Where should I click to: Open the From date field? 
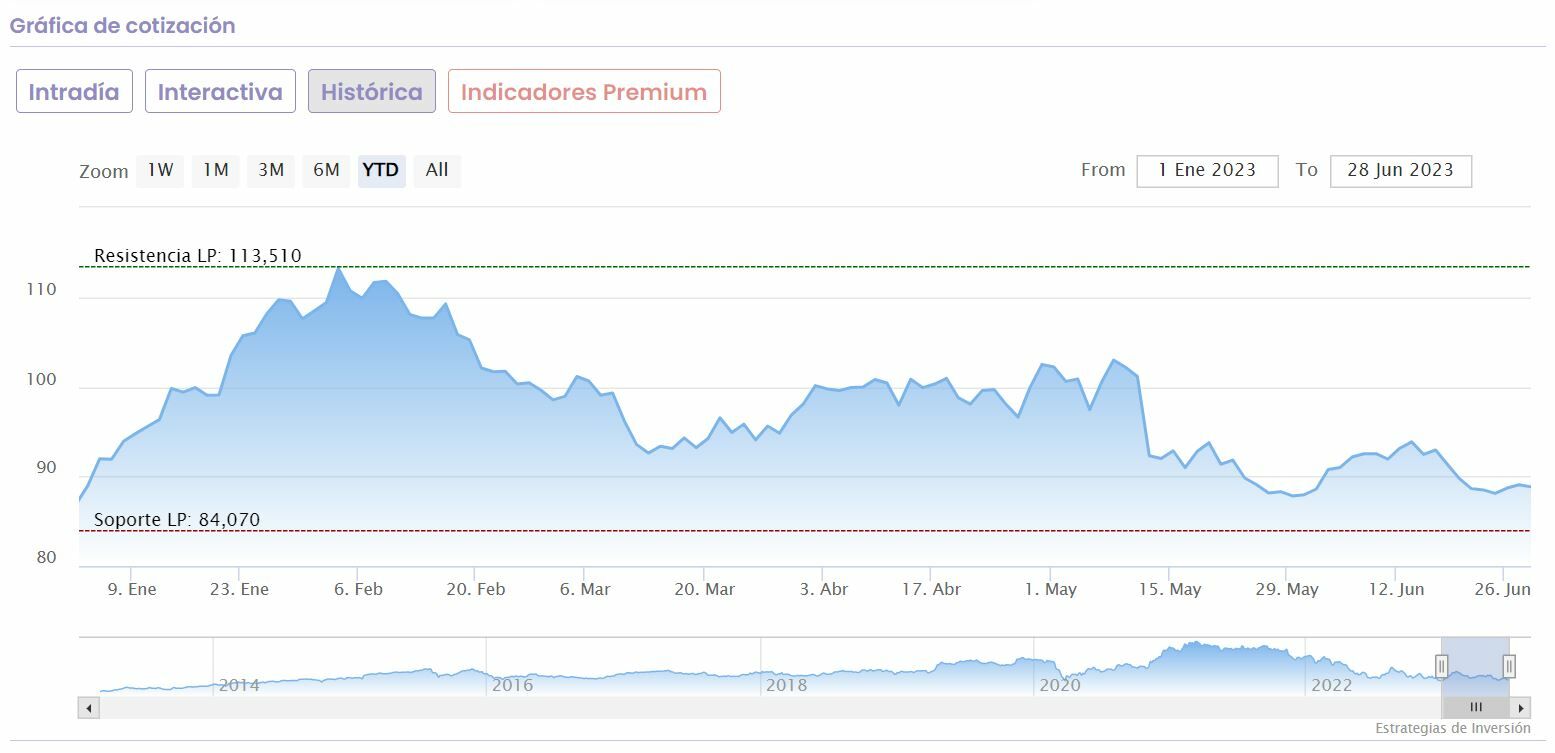coord(1207,170)
